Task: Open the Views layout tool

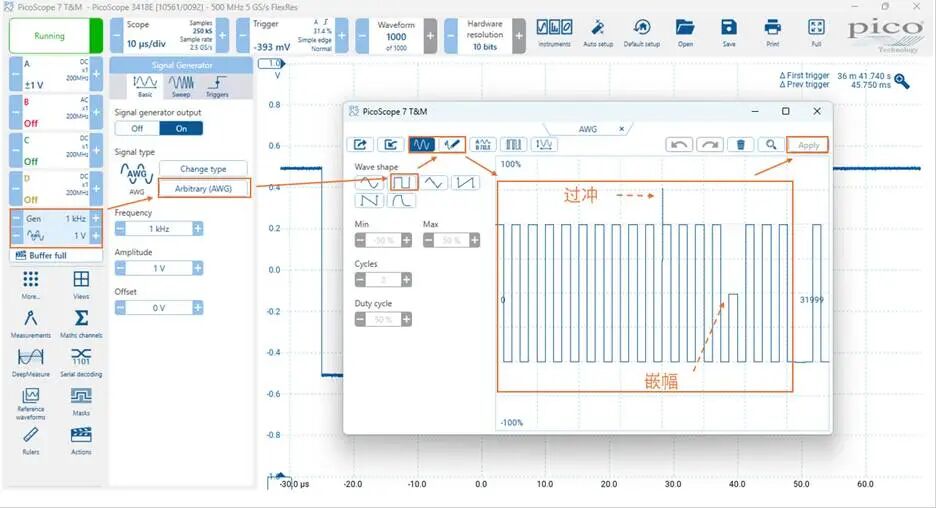Action: coord(81,285)
